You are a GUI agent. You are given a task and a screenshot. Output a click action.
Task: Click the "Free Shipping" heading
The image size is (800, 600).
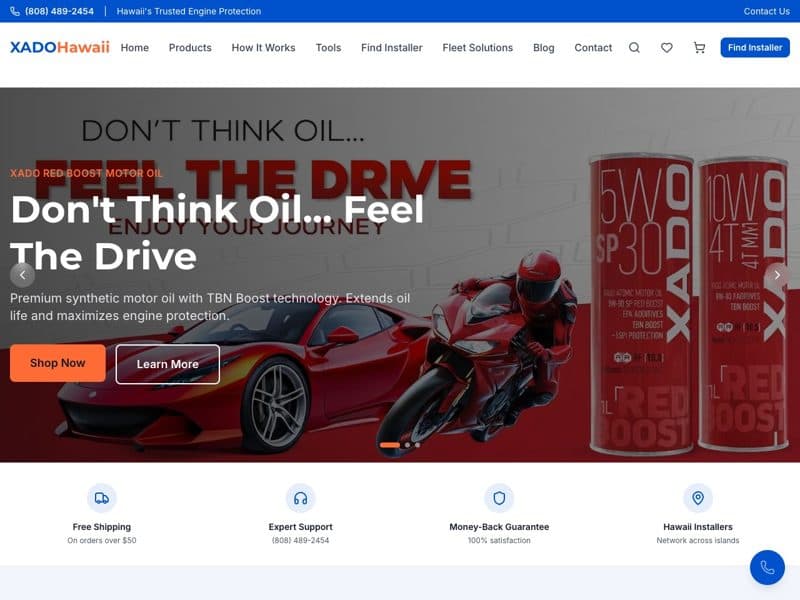coord(102,527)
